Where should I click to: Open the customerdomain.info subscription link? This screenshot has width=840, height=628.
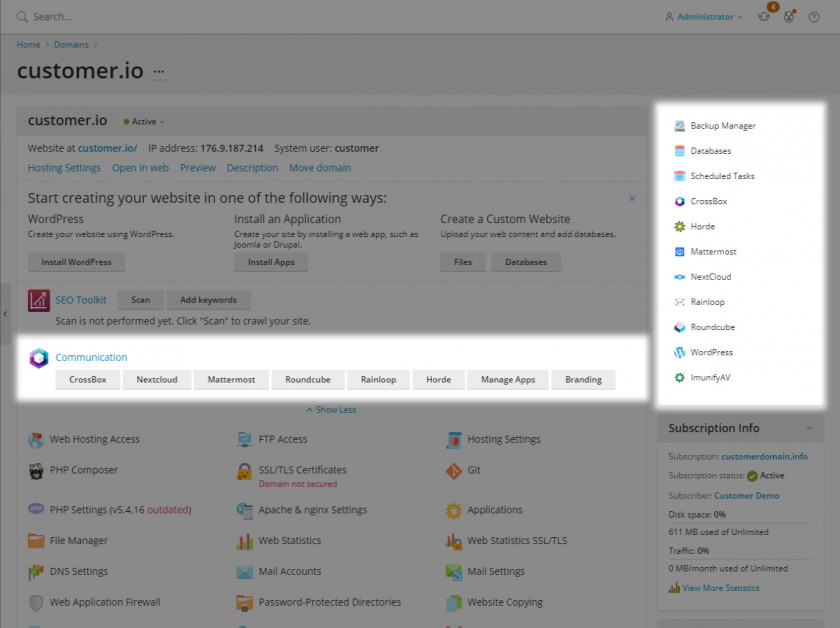pyautogui.click(x=764, y=457)
